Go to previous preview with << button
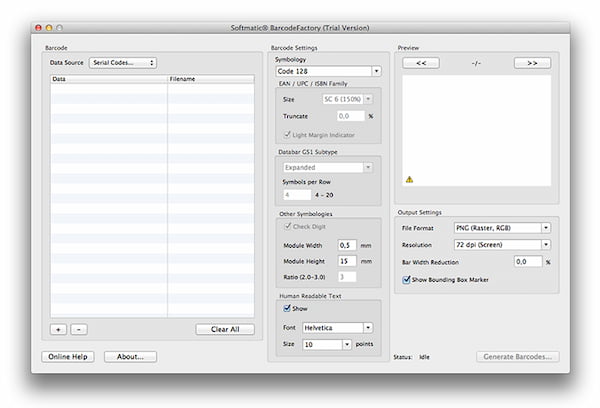Image resolution: width=600 pixels, height=408 pixels. [421, 63]
